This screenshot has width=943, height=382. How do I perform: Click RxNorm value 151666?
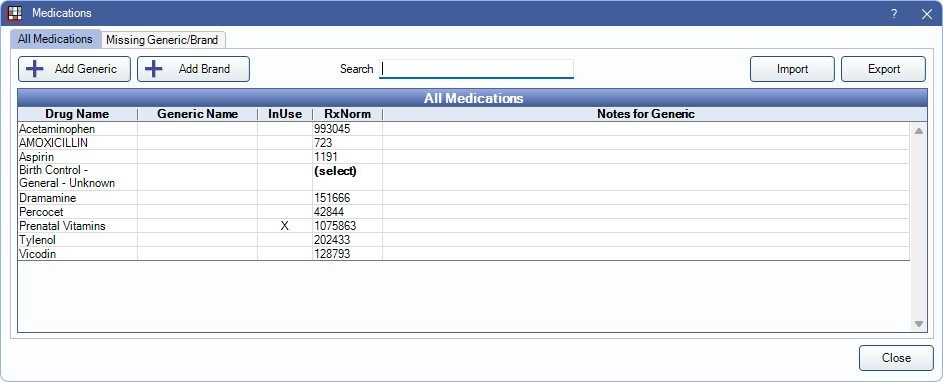(332, 197)
